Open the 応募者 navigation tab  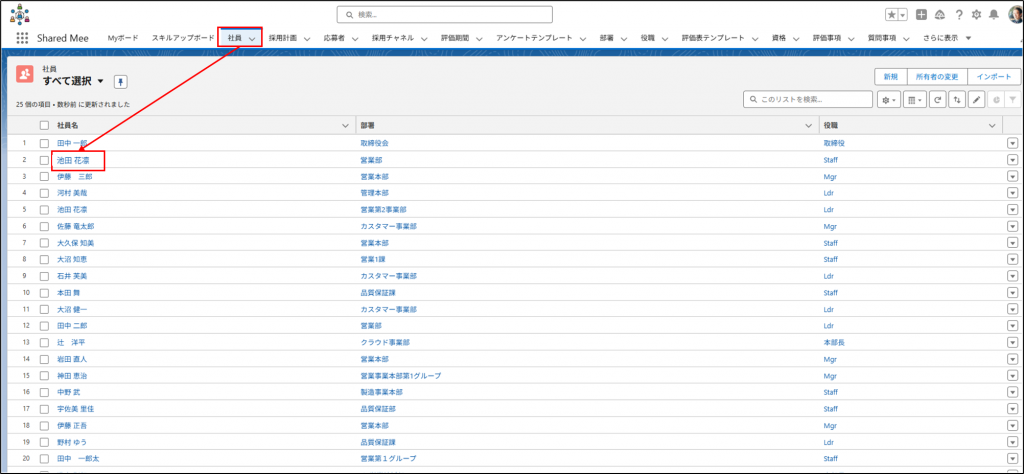point(334,38)
